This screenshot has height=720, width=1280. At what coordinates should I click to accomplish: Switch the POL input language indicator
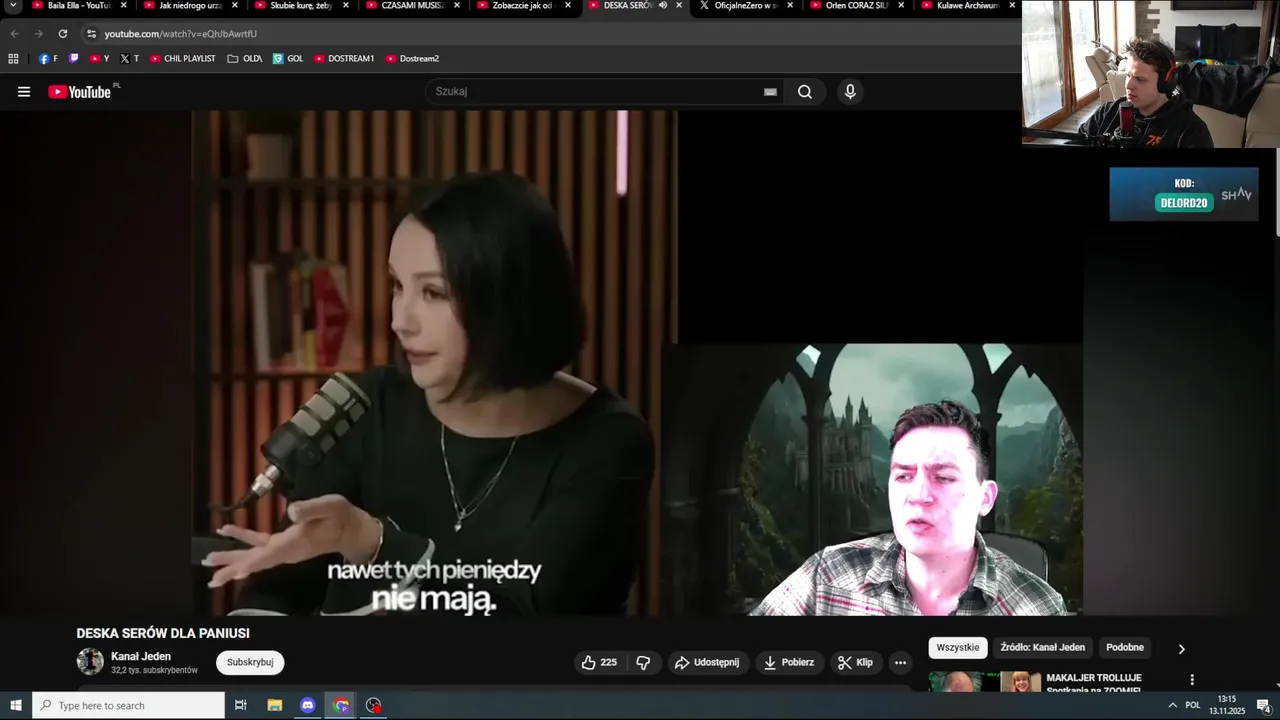1192,706
